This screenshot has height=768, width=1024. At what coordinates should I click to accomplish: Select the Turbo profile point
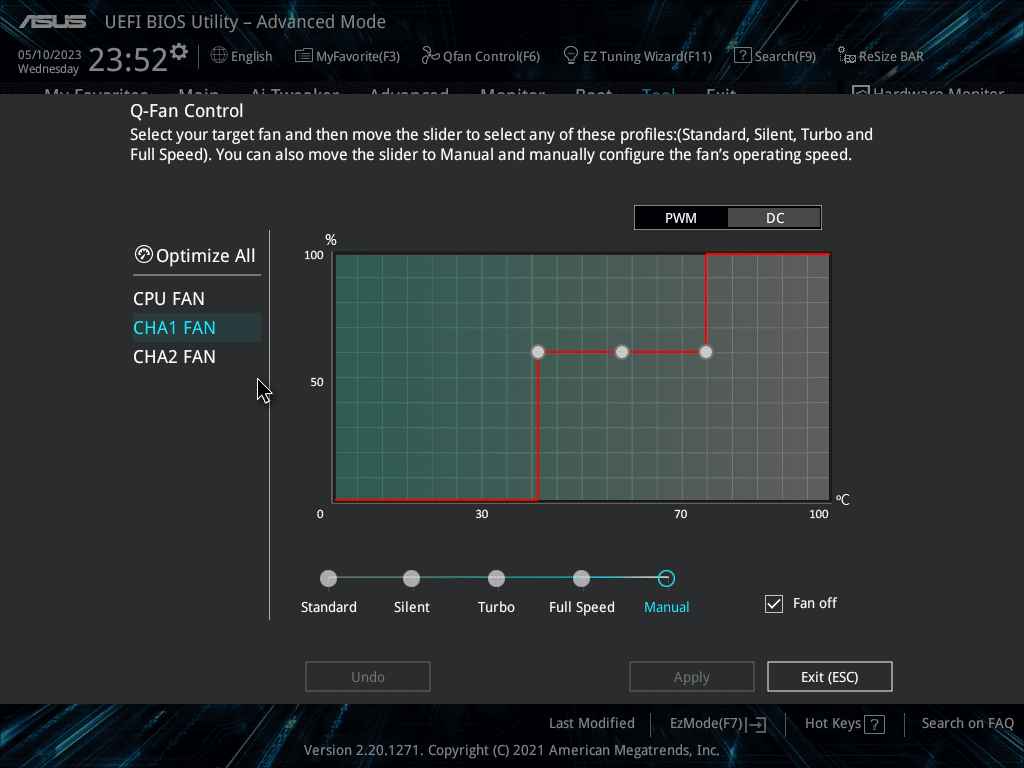(496, 578)
